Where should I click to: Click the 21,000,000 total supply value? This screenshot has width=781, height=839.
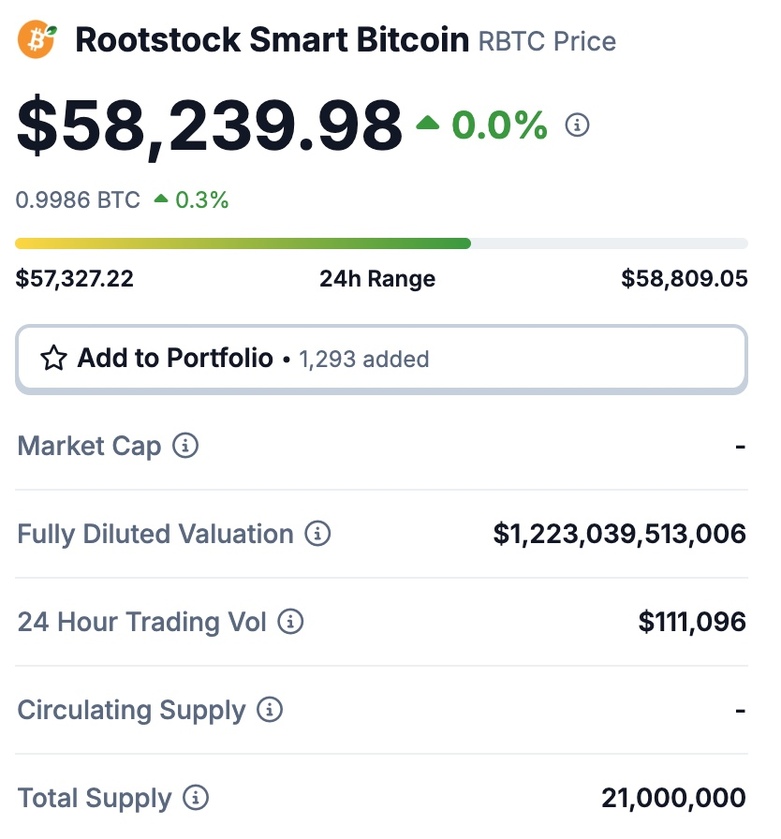(x=673, y=798)
